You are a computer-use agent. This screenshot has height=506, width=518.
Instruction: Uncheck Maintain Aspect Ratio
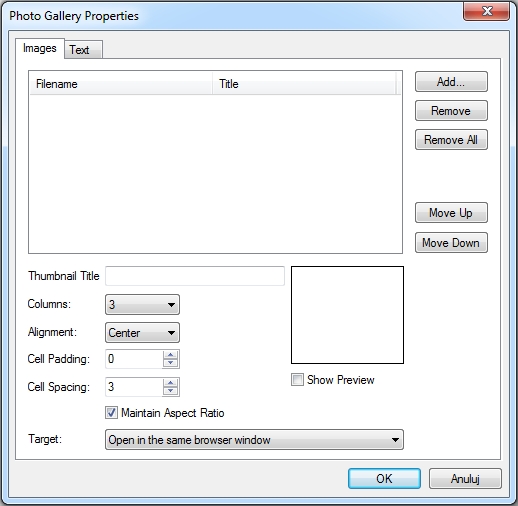point(111,413)
